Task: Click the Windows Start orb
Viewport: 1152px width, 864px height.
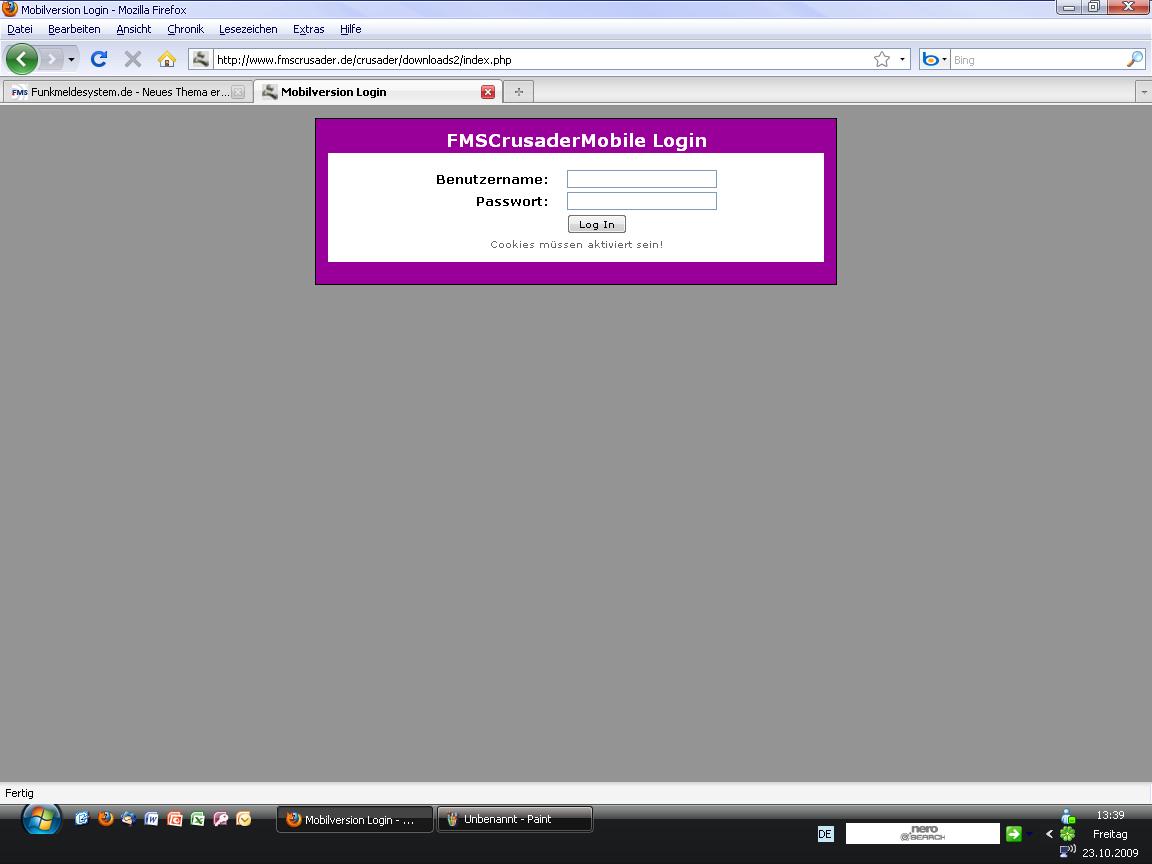Action: coord(41,820)
